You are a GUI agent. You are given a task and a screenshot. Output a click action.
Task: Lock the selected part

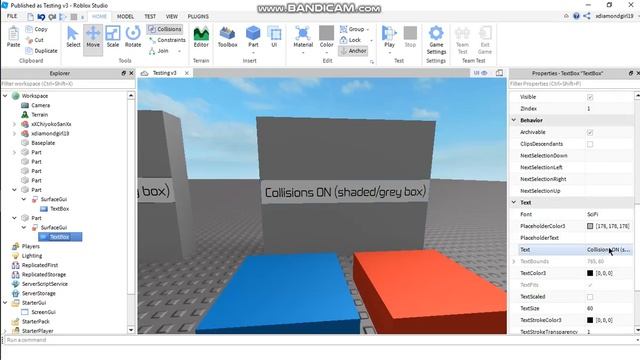coord(351,40)
